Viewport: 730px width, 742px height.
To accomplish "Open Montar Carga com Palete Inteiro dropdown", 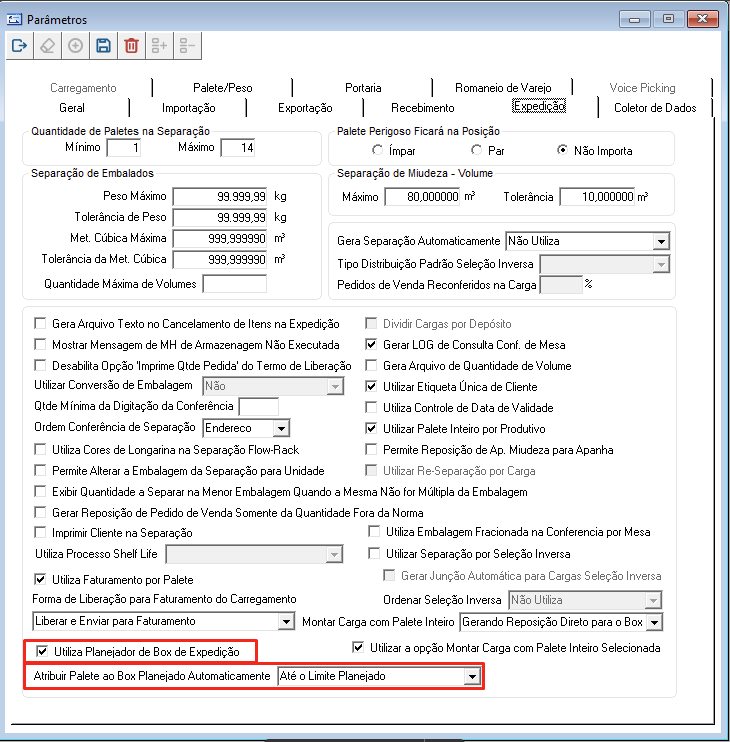I will 654,622.
